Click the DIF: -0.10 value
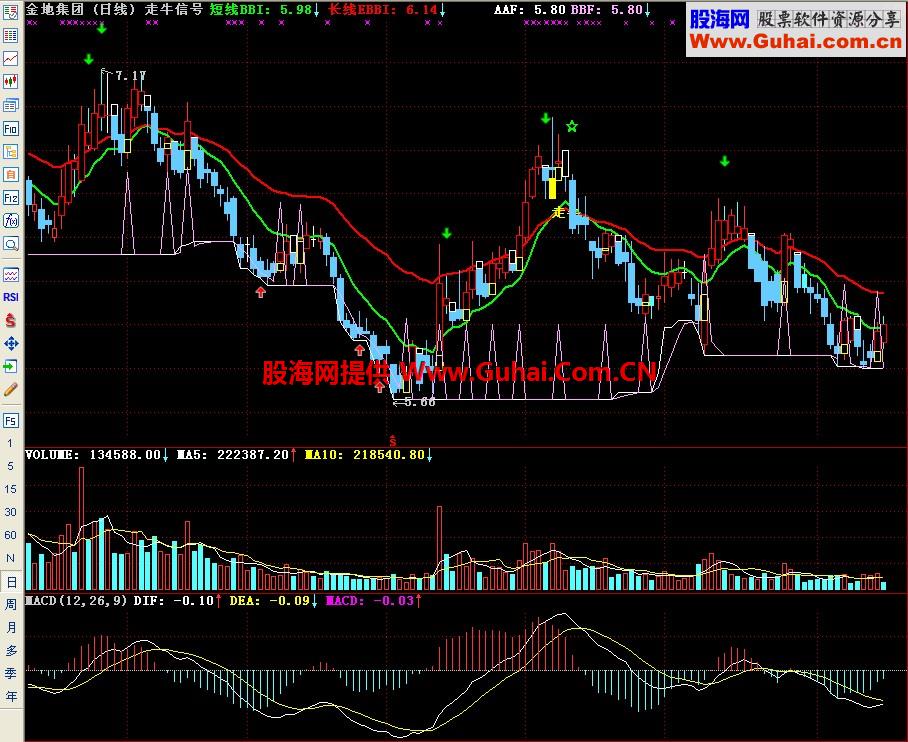This screenshot has width=908, height=742. tap(174, 601)
